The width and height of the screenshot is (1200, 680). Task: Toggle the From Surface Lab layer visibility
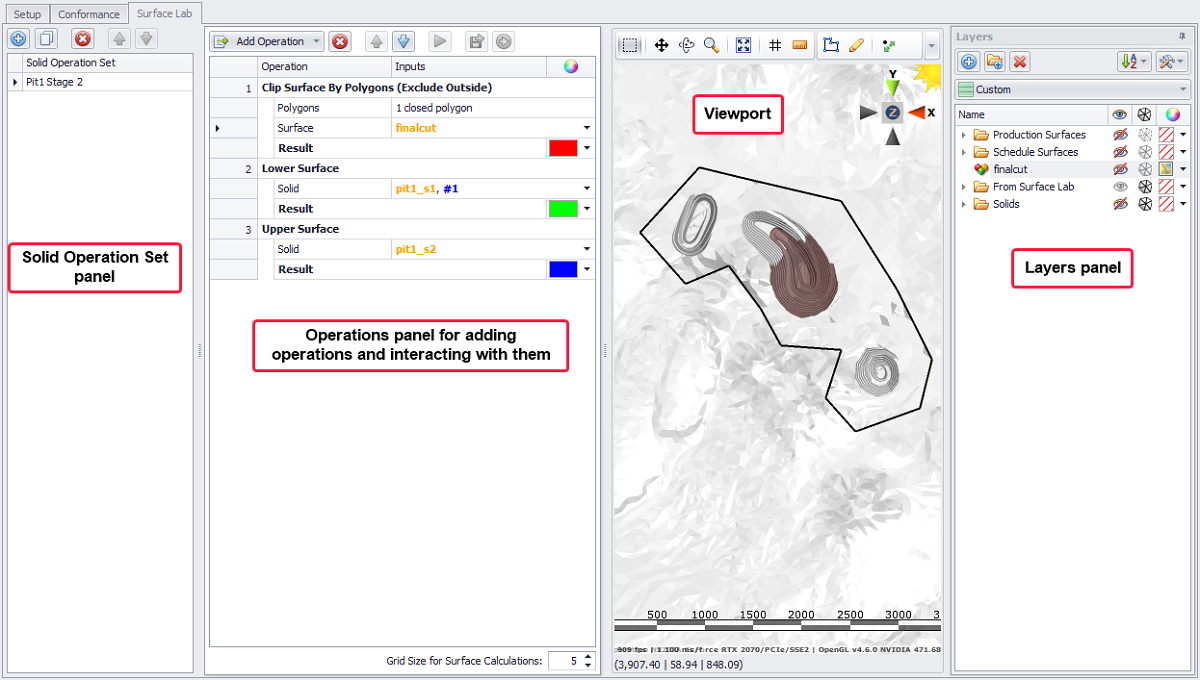pos(1120,187)
